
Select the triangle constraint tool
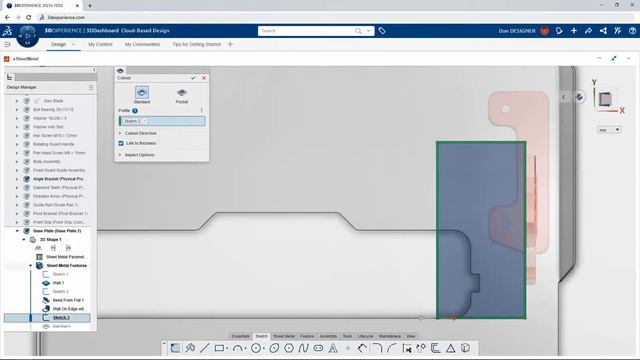451,348
